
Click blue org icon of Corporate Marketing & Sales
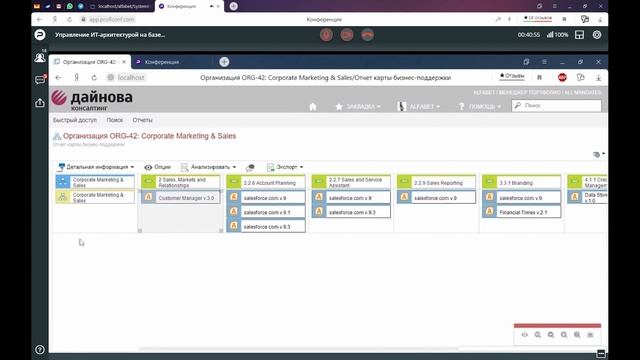click(63, 182)
